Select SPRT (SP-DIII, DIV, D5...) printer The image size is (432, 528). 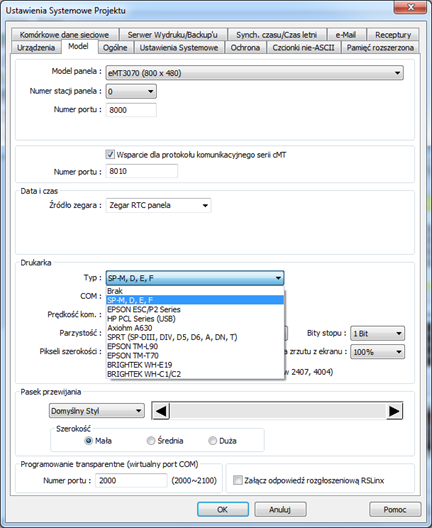click(195, 337)
